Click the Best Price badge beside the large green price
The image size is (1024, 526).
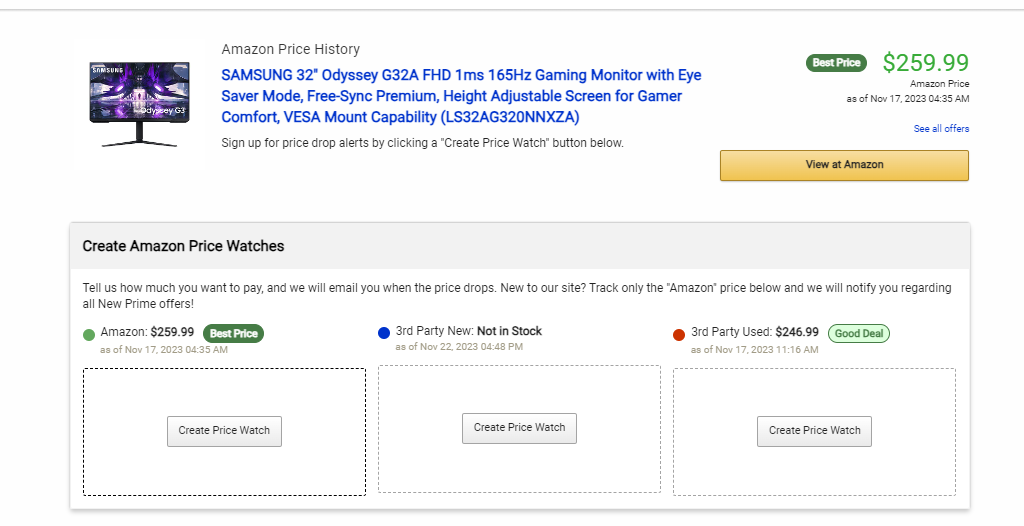836,63
